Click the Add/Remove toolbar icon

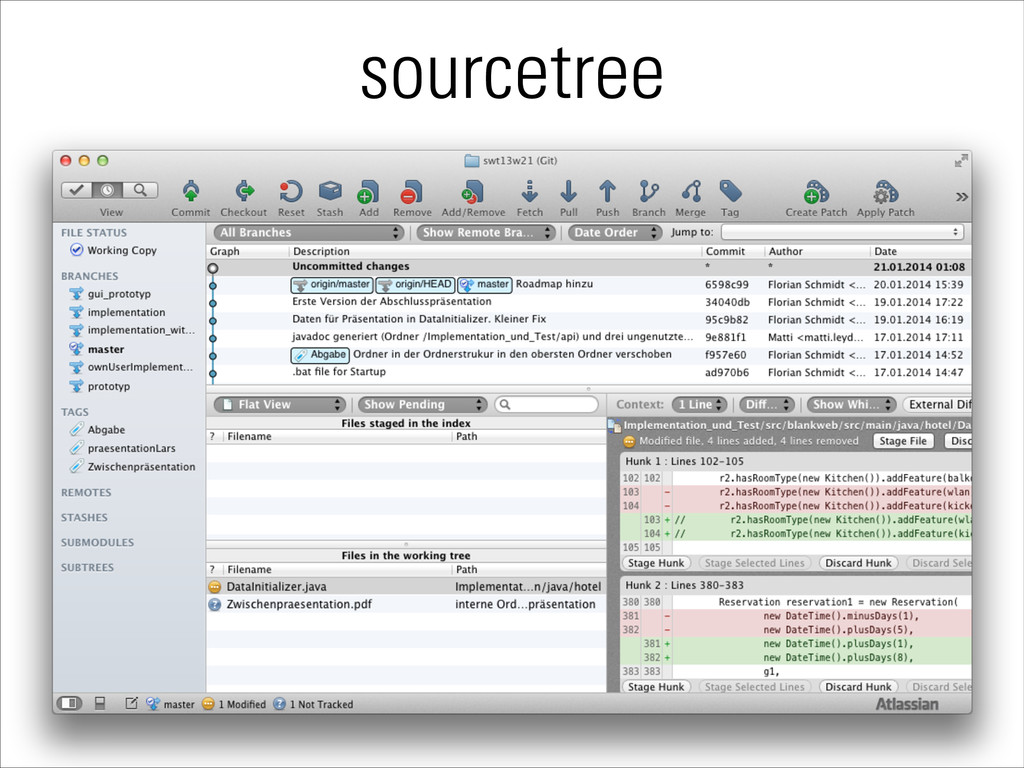[x=473, y=192]
